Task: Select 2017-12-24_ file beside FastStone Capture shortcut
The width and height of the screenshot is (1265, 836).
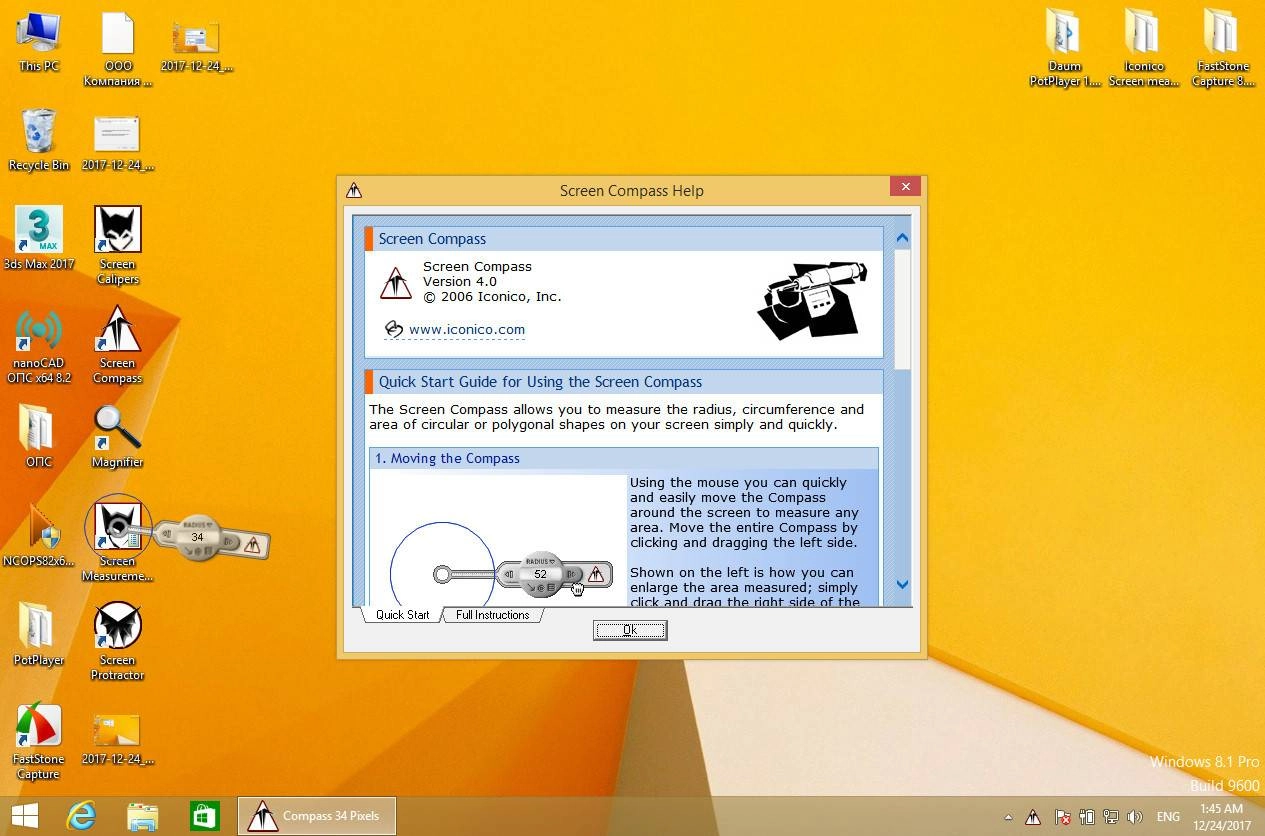Action: [x=118, y=741]
